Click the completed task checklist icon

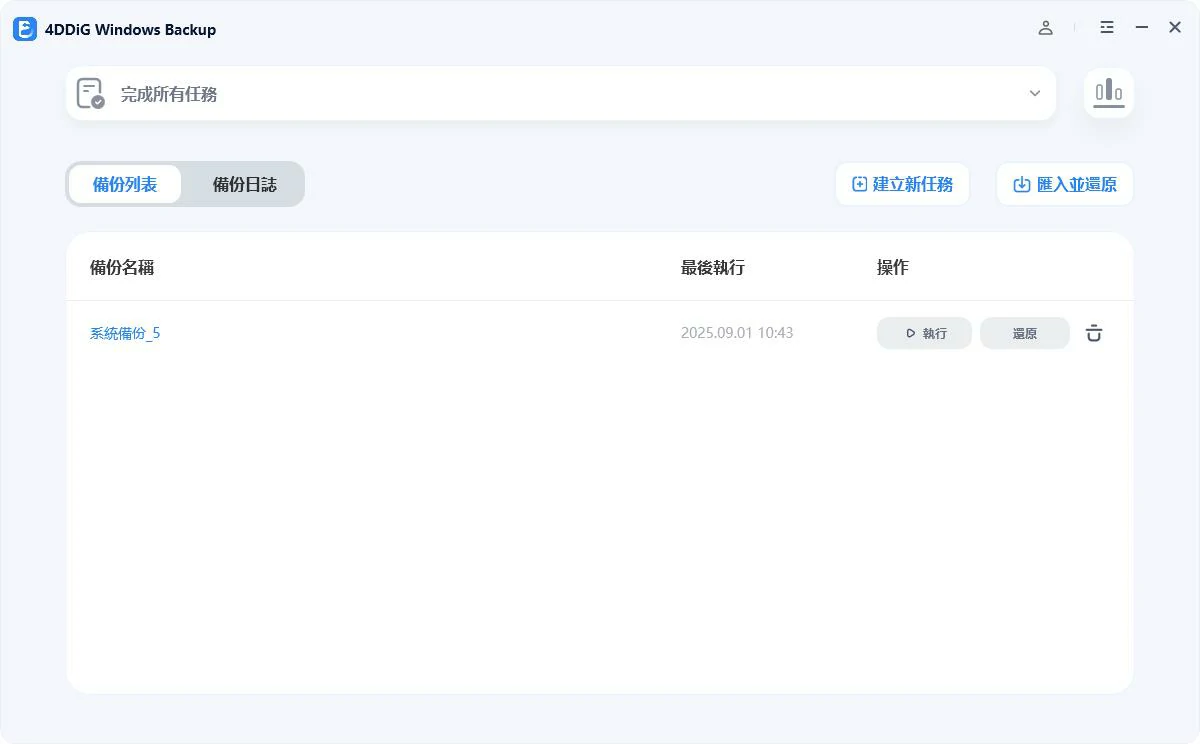pyautogui.click(x=90, y=93)
